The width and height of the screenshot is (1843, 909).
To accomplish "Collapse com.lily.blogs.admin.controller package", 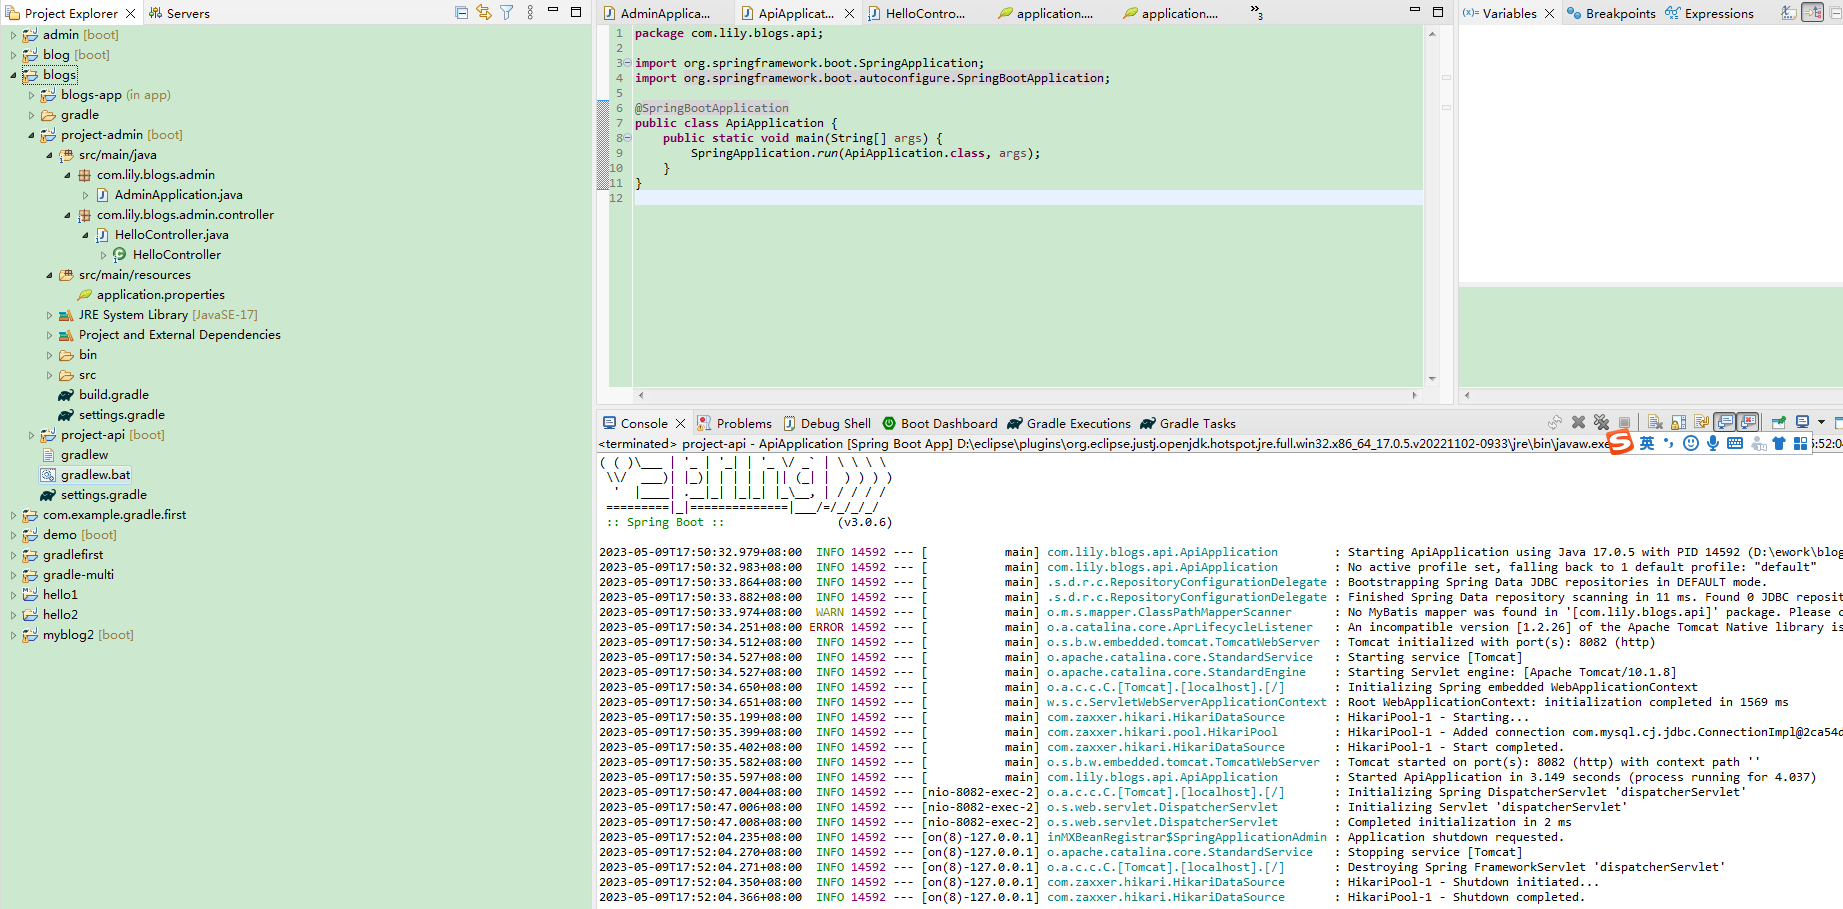I will (67, 215).
